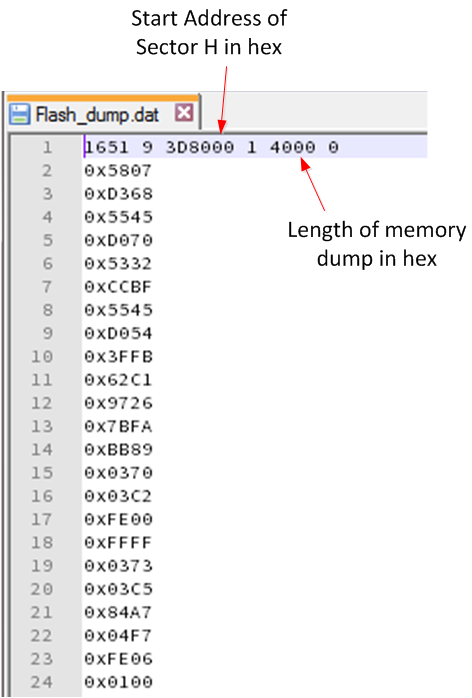Click the save icon on the Flash_dump.dat tab
The width and height of the screenshot is (472, 698).
[20, 114]
